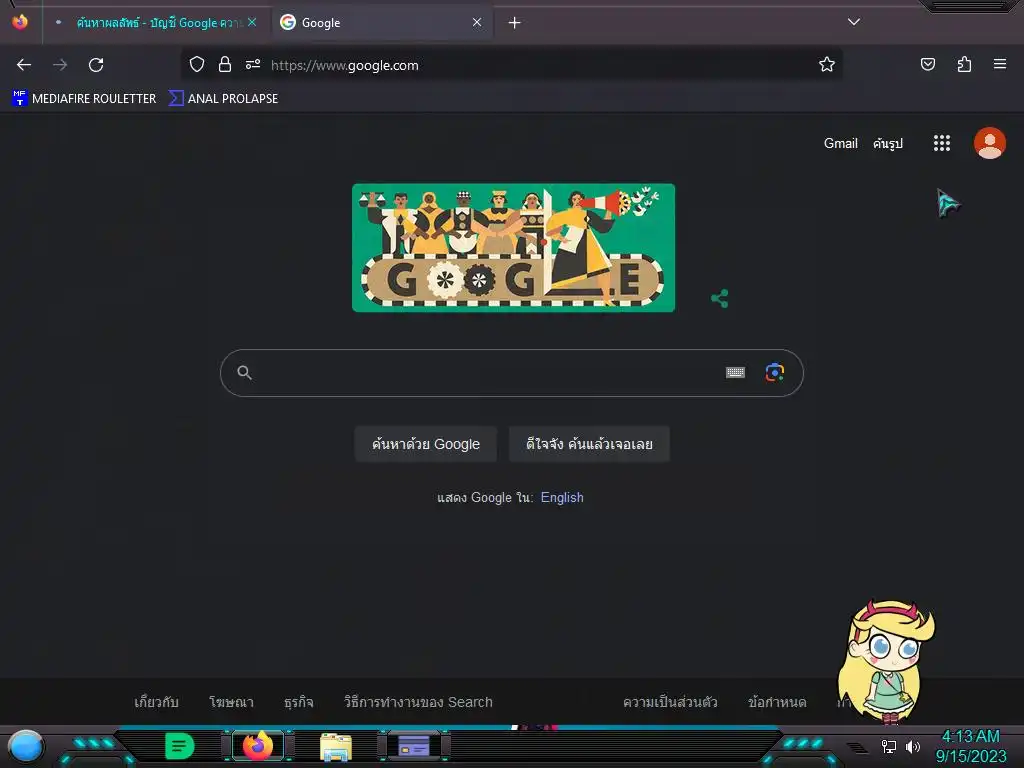Screen dimensions: 1024x768
Task: Share the doodle with share icon
Action: point(720,298)
